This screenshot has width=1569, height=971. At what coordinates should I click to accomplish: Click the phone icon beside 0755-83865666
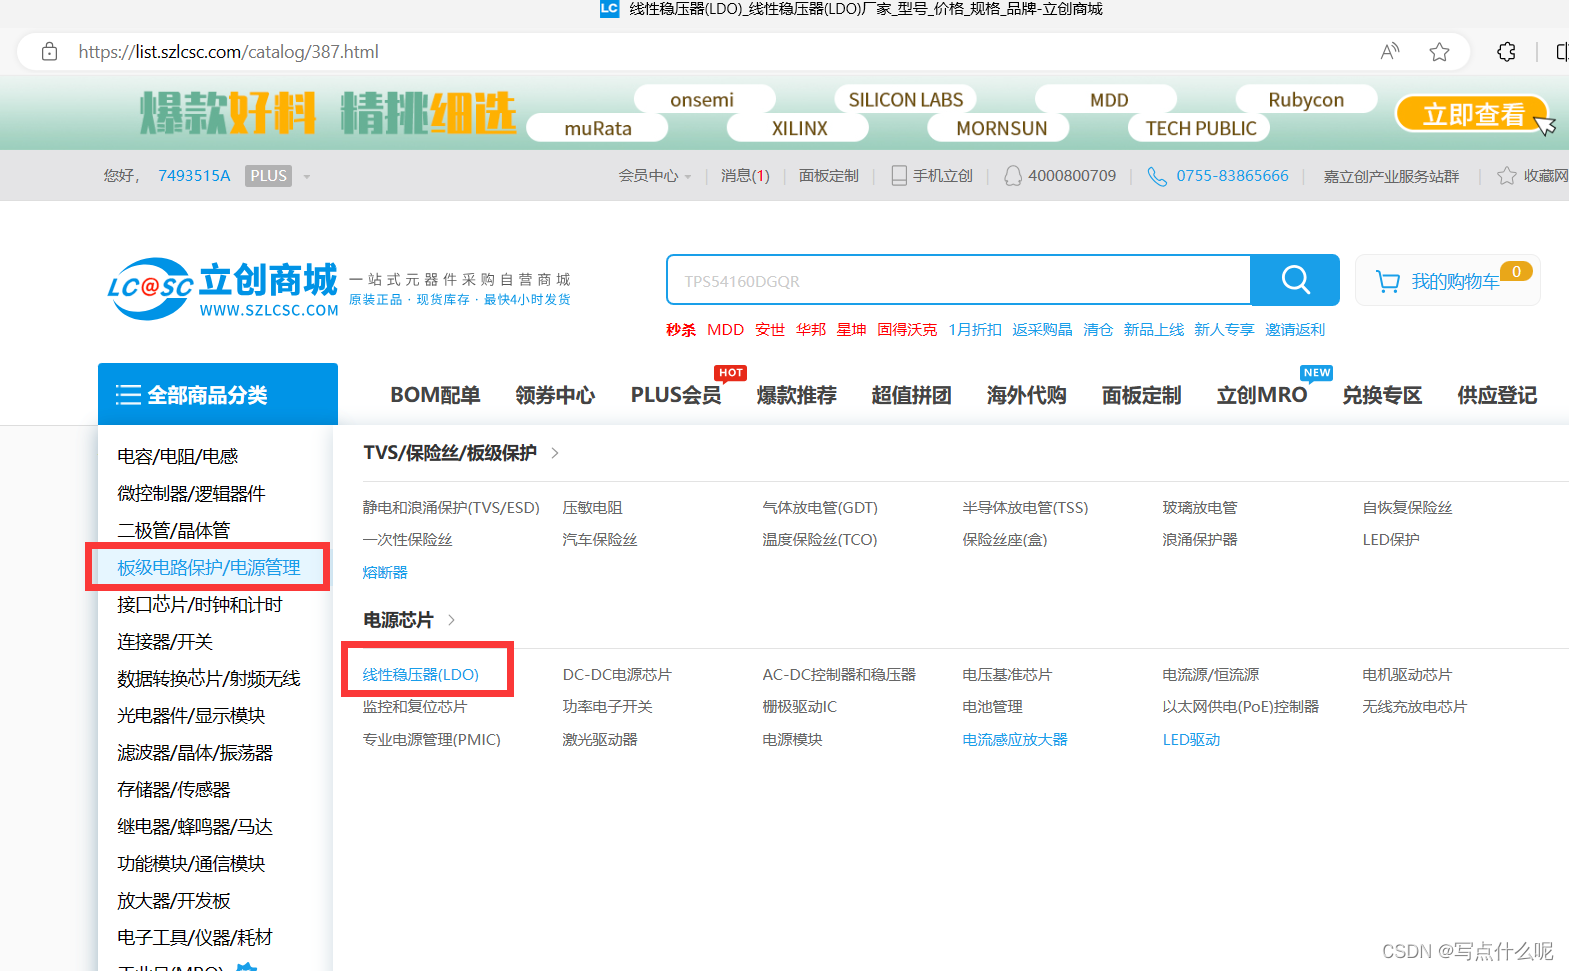pyautogui.click(x=1157, y=176)
